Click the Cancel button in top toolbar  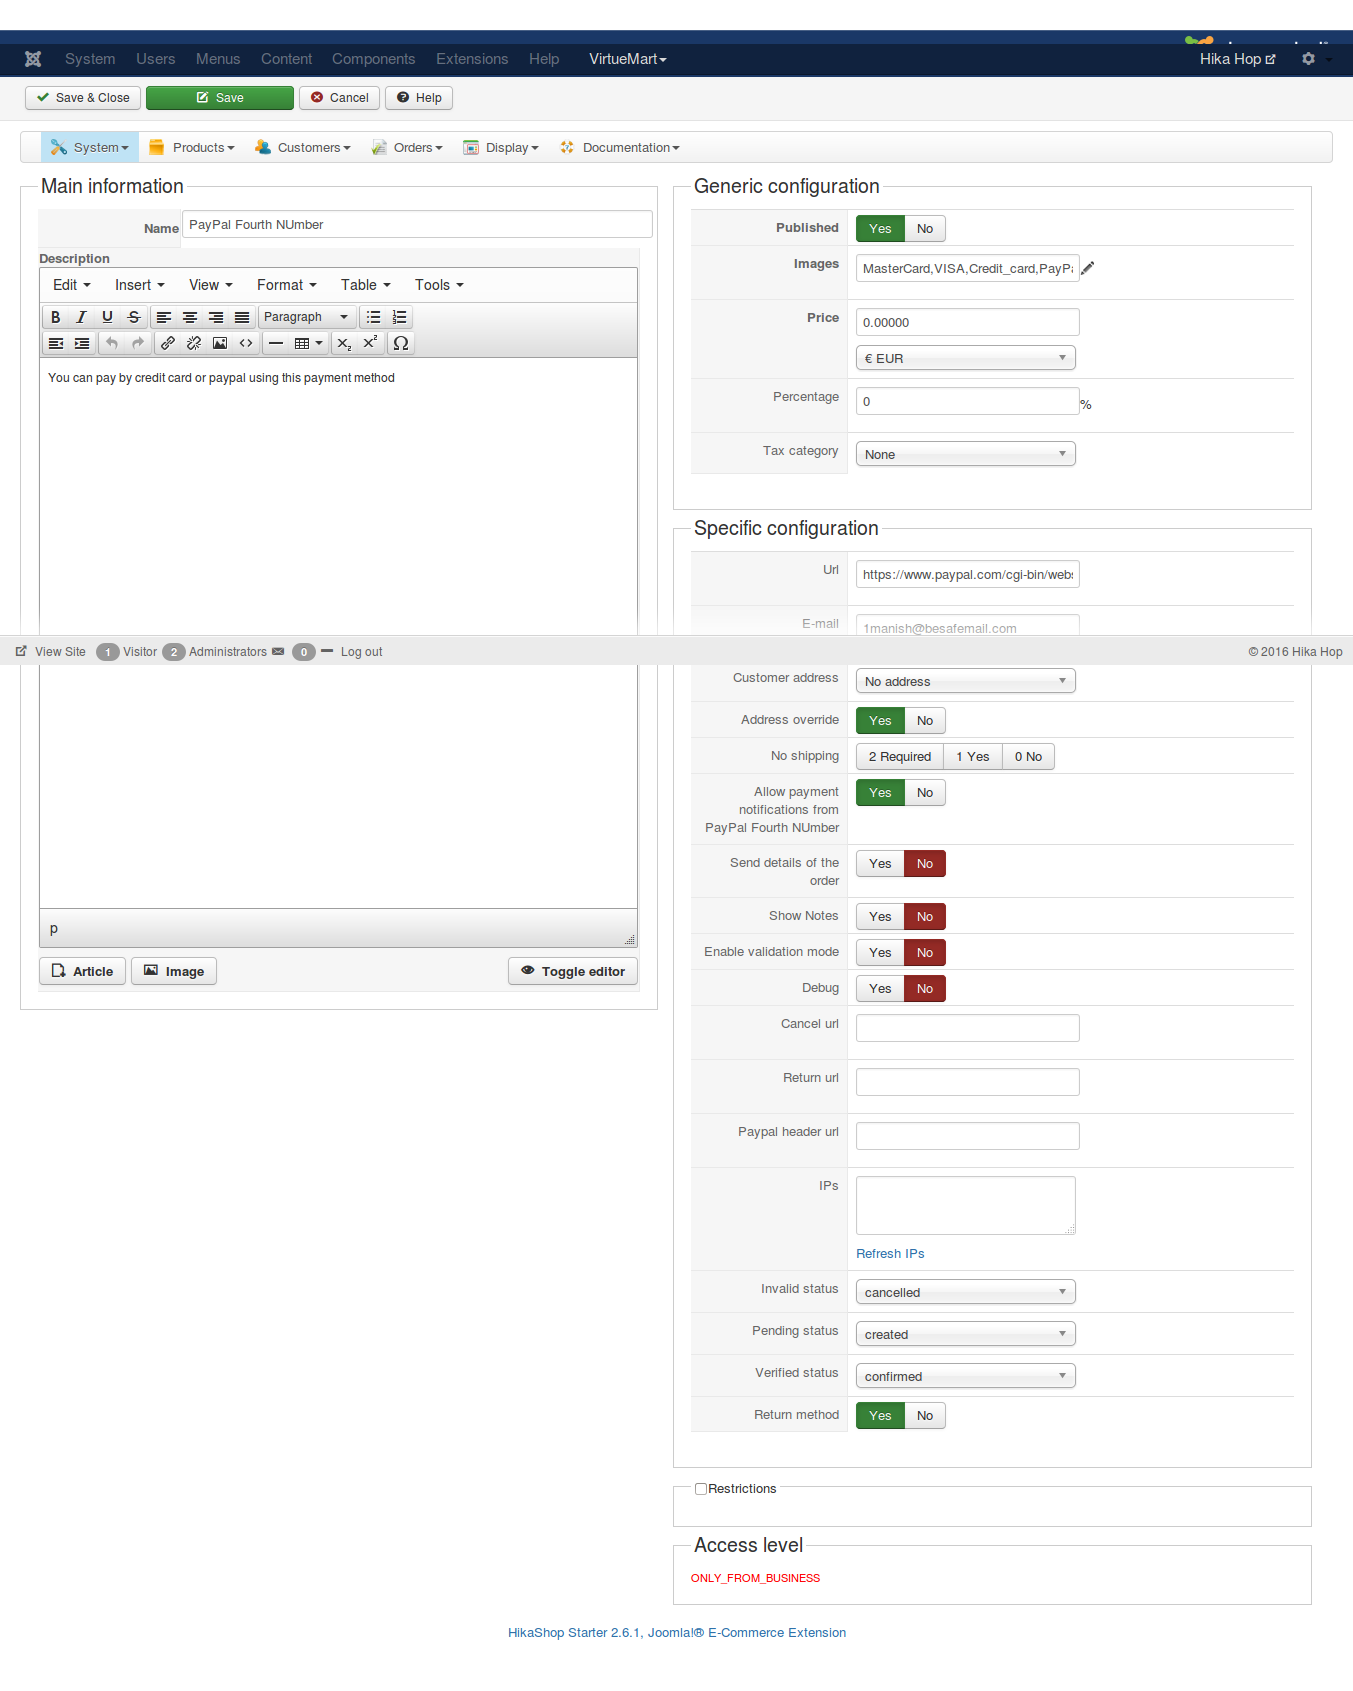click(x=339, y=98)
